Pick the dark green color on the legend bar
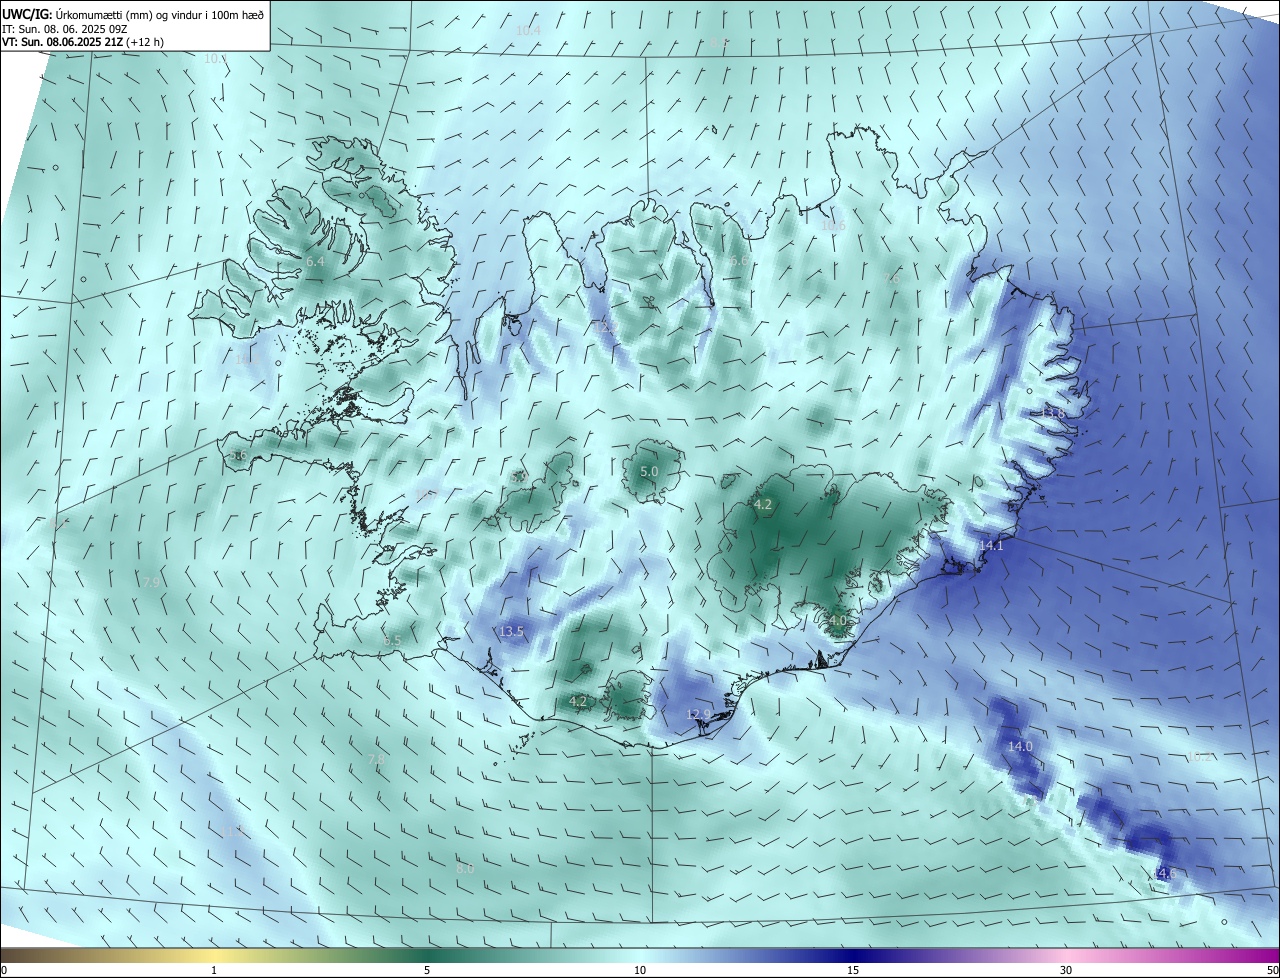The height and width of the screenshot is (978, 1280). [427, 956]
